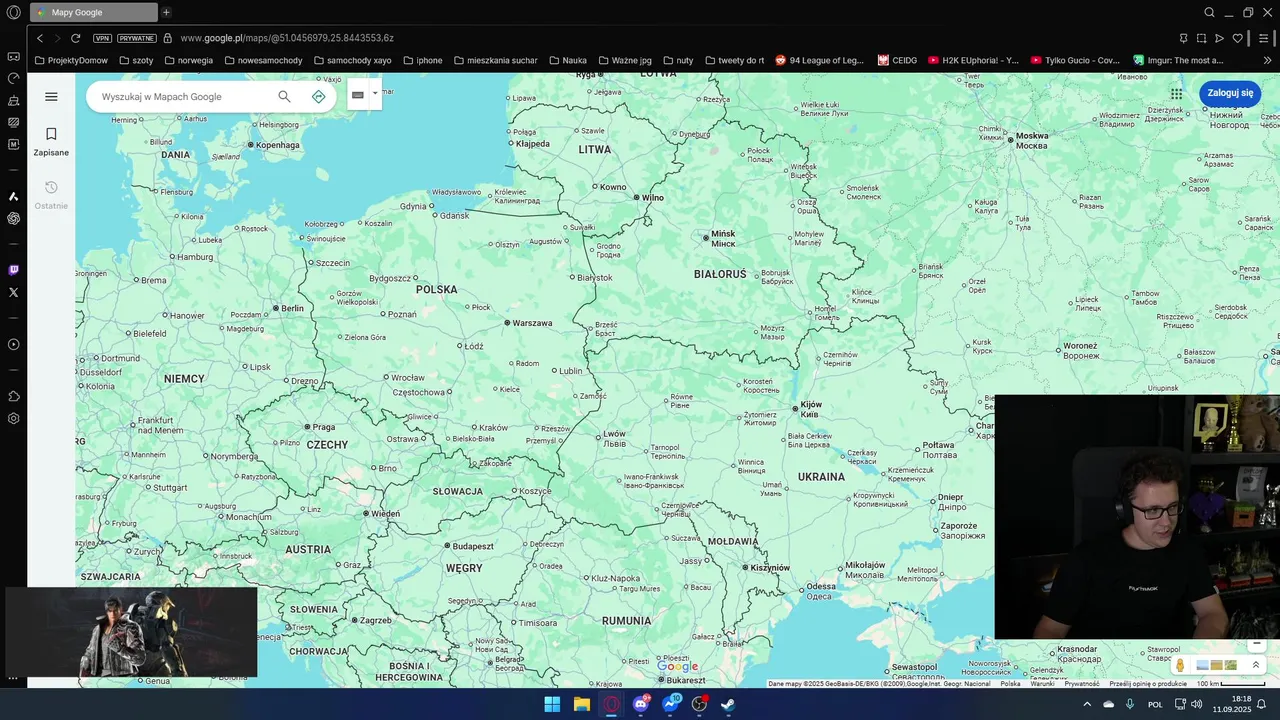The image size is (1280, 720).
Task: Click the Prywatność privacy link
Action: [1082, 684]
